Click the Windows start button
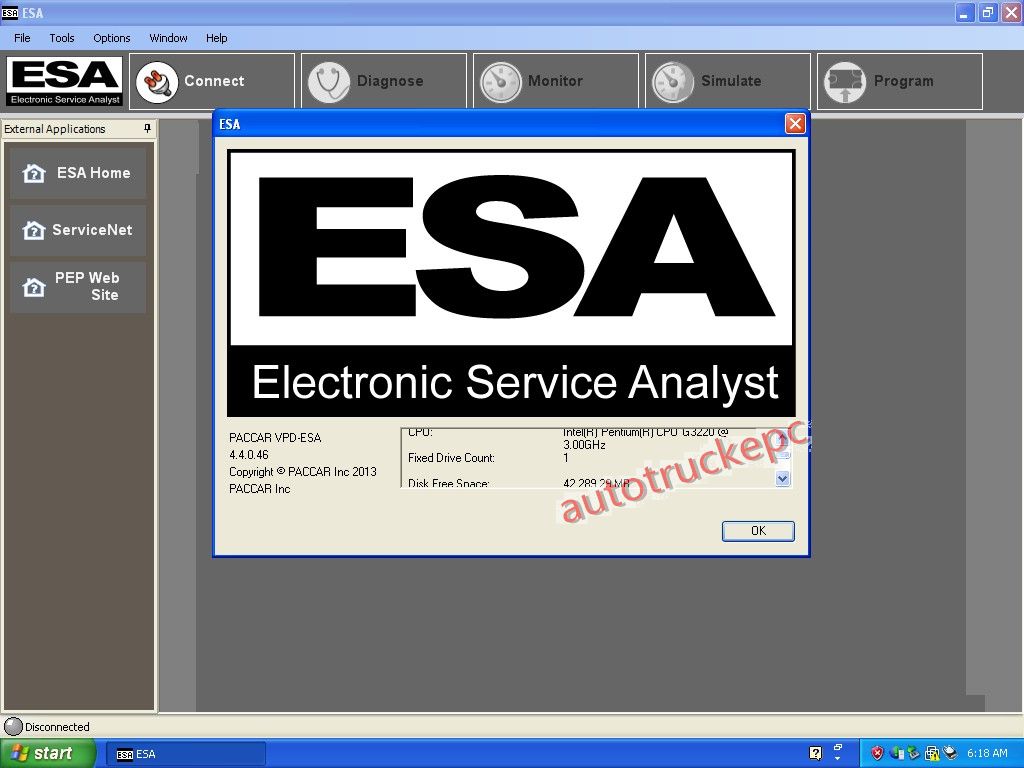This screenshot has width=1024, height=768. tap(47, 753)
